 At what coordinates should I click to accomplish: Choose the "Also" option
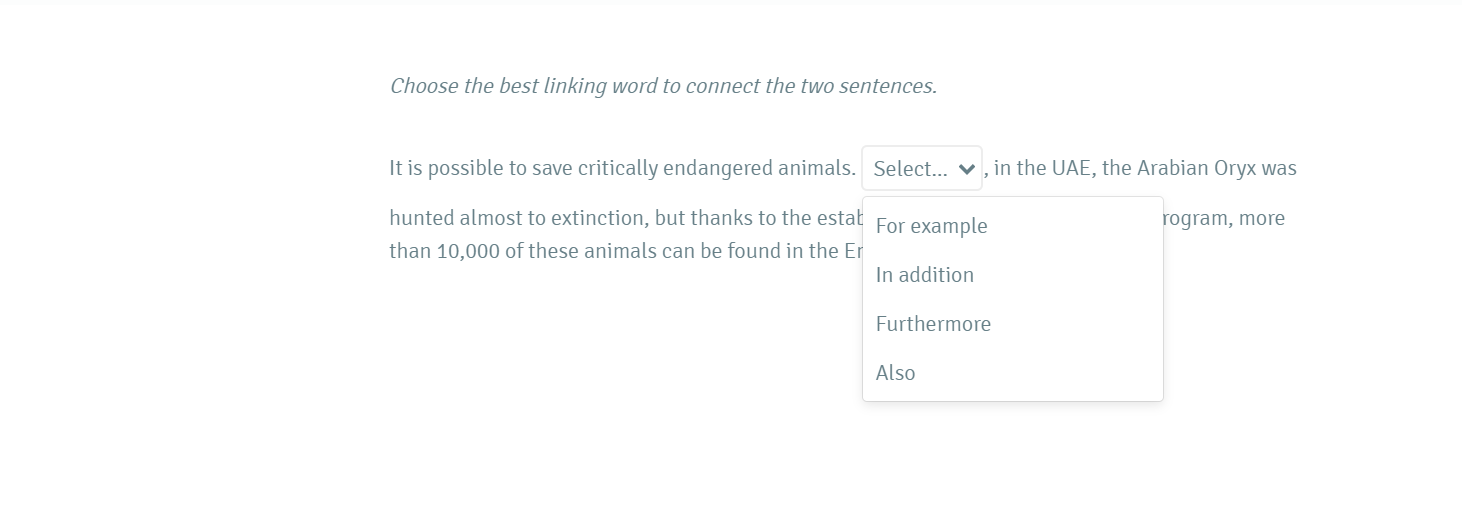click(895, 373)
